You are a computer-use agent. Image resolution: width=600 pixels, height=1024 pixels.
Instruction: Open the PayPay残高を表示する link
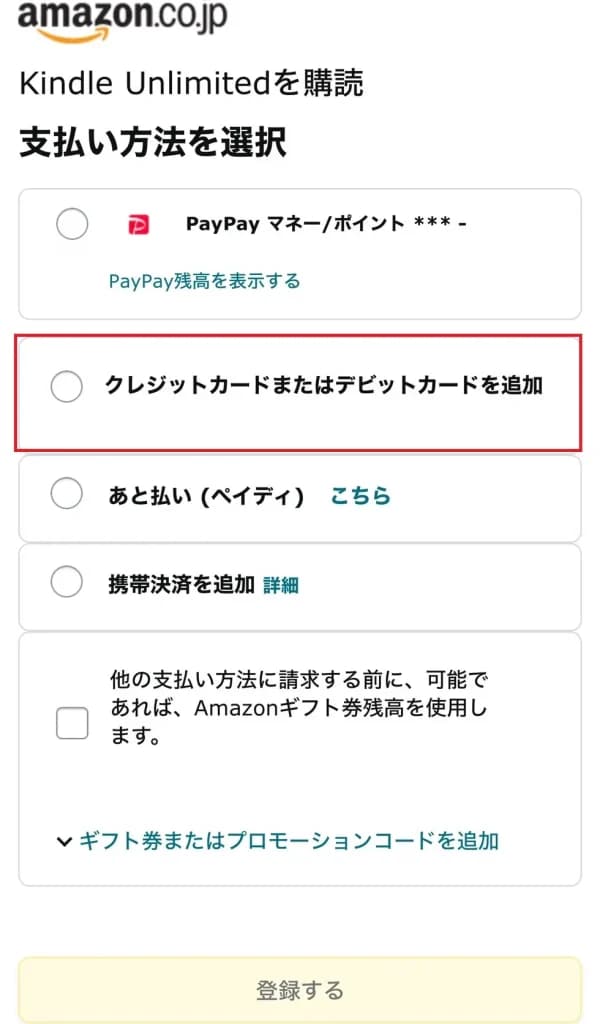pos(204,281)
